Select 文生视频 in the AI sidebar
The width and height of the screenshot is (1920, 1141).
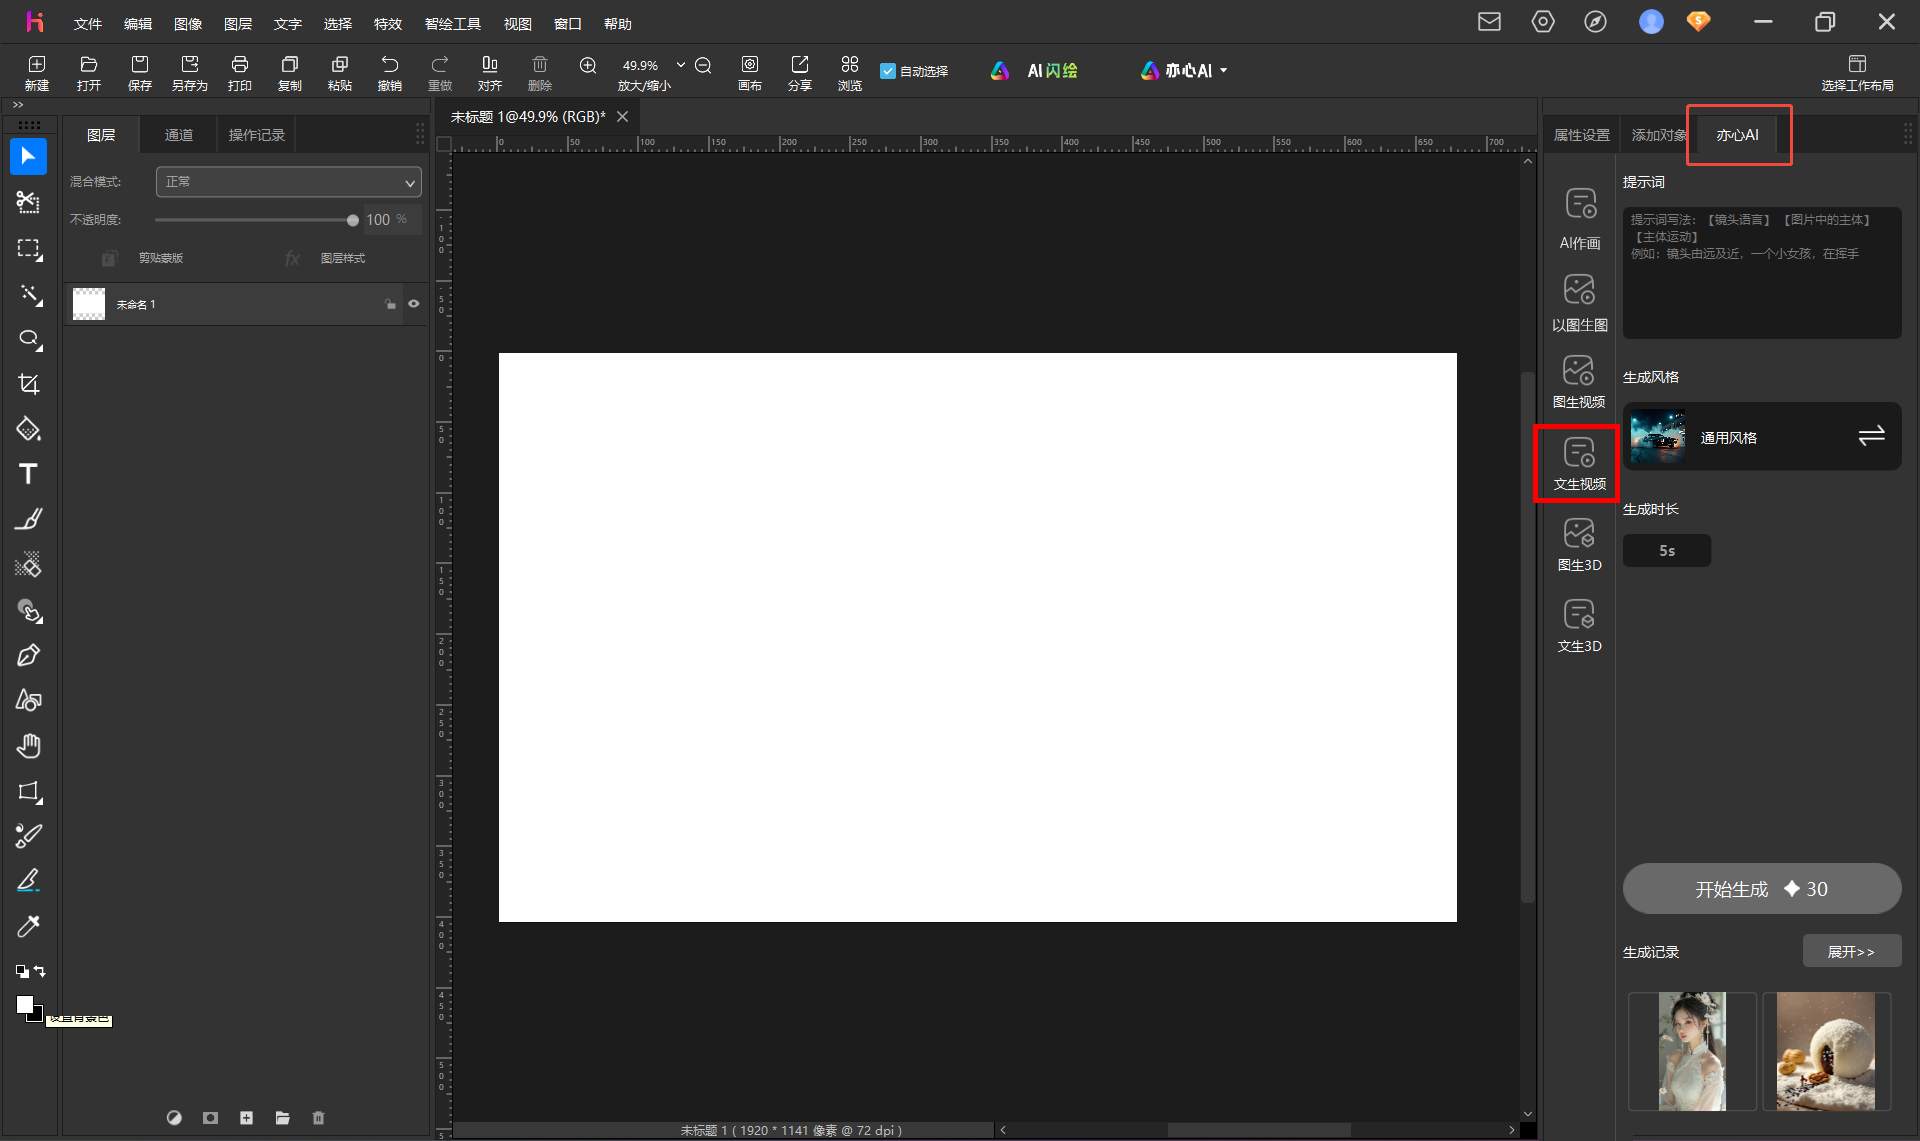click(1580, 464)
